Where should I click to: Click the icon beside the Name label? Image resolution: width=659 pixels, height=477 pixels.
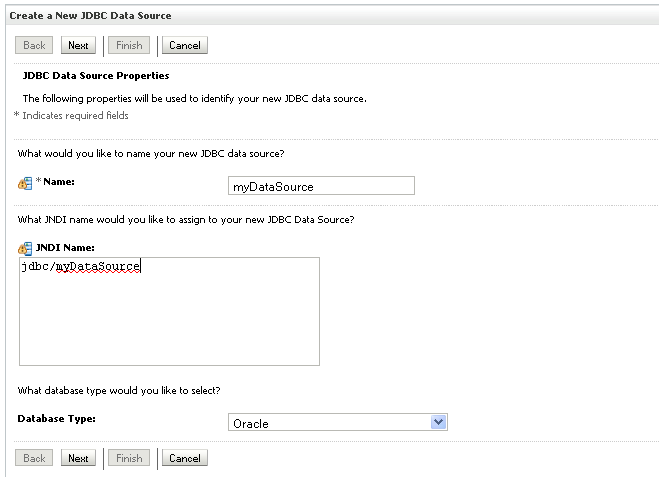point(25,183)
